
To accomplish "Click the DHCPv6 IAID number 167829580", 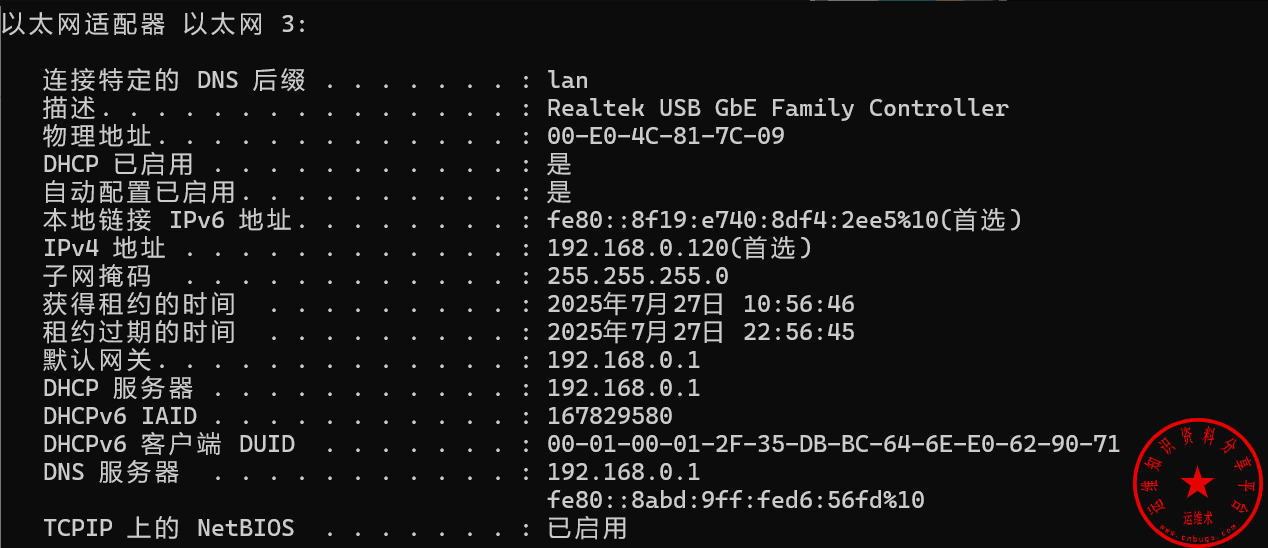I will tap(609, 416).
